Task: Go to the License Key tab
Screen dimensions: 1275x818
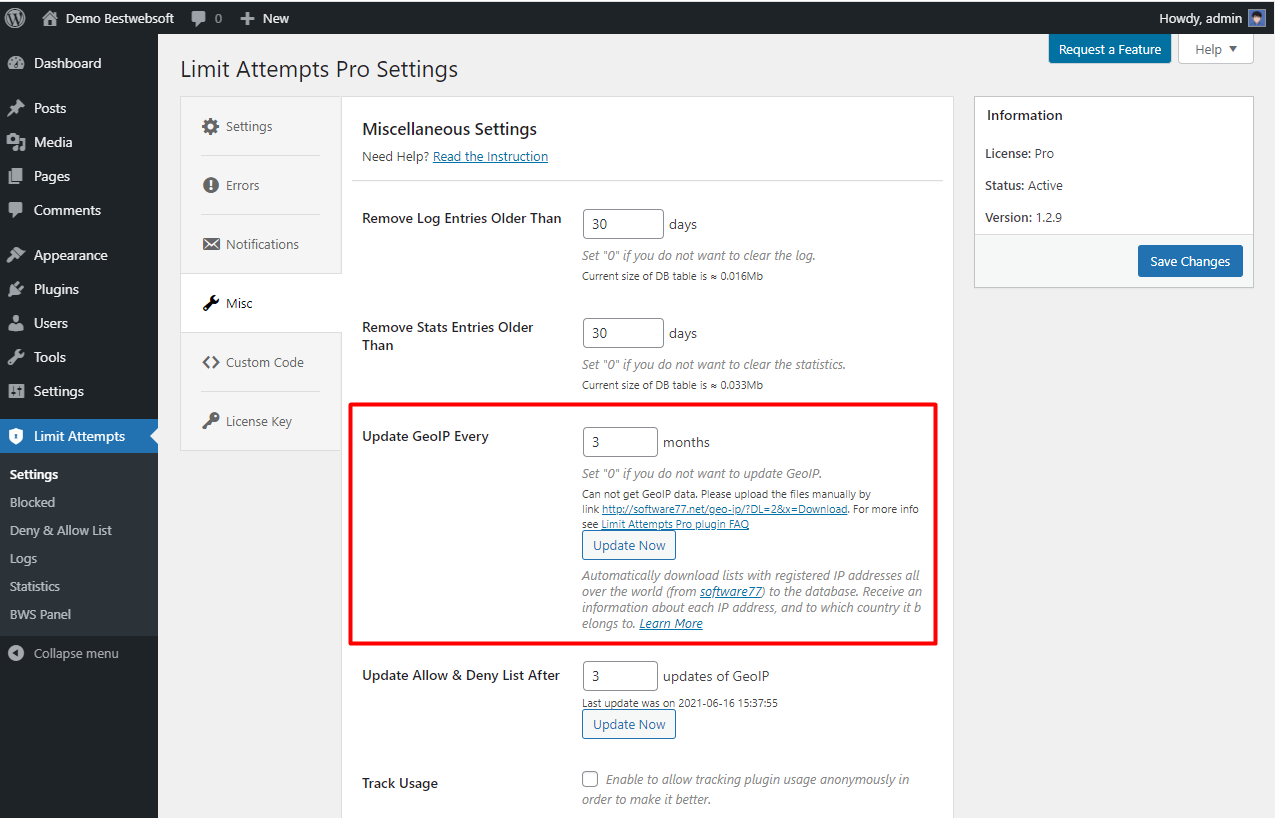Action: coord(260,421)
